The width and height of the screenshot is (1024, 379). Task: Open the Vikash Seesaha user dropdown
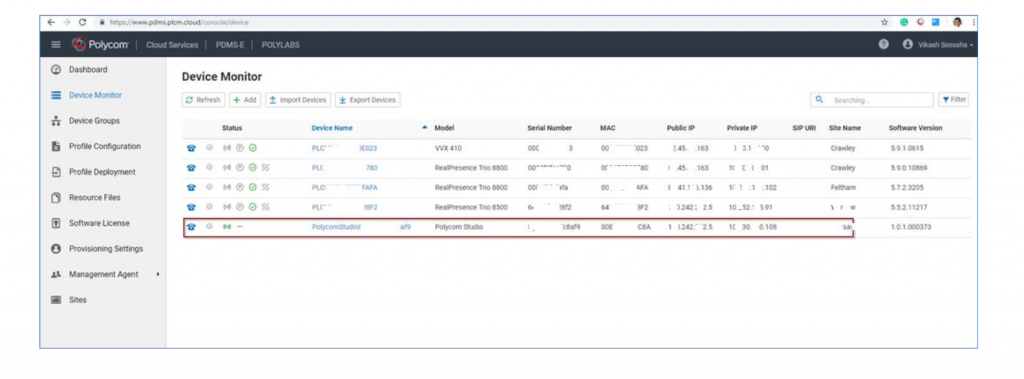coord(945,45)
